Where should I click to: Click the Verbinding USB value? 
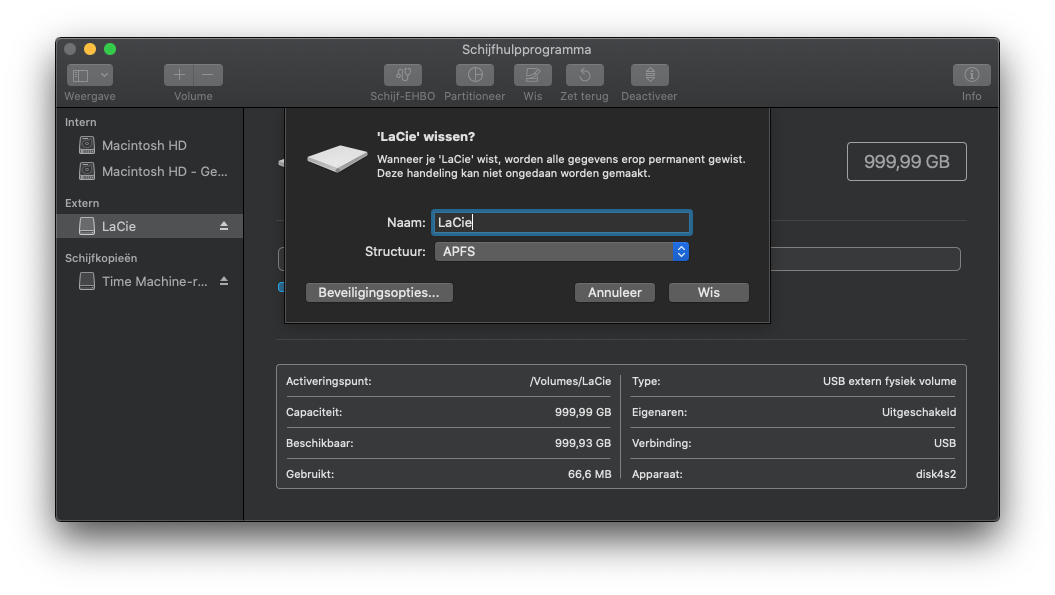click(945, 443)
